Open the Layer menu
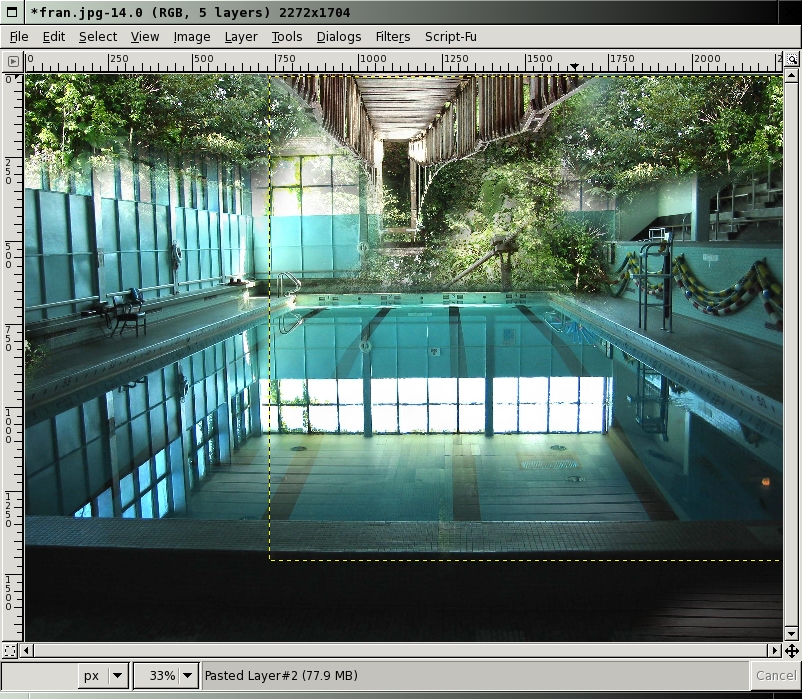This screenshot has height=699, width=802. [x=241, y=37]
